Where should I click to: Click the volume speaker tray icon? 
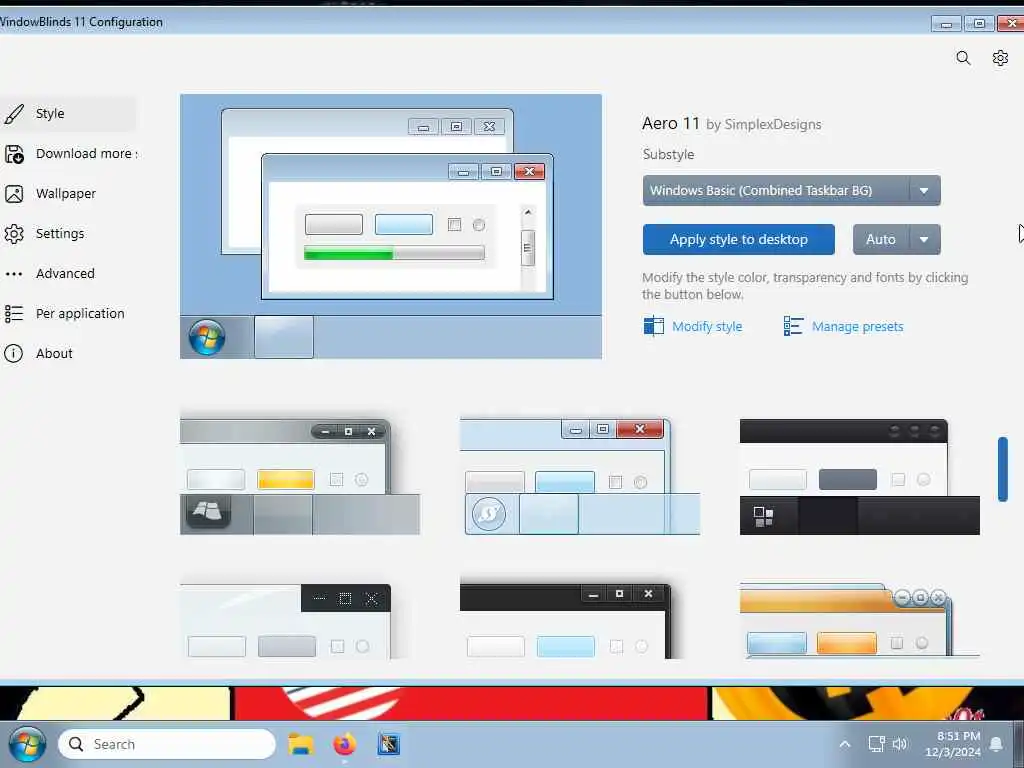900,744
